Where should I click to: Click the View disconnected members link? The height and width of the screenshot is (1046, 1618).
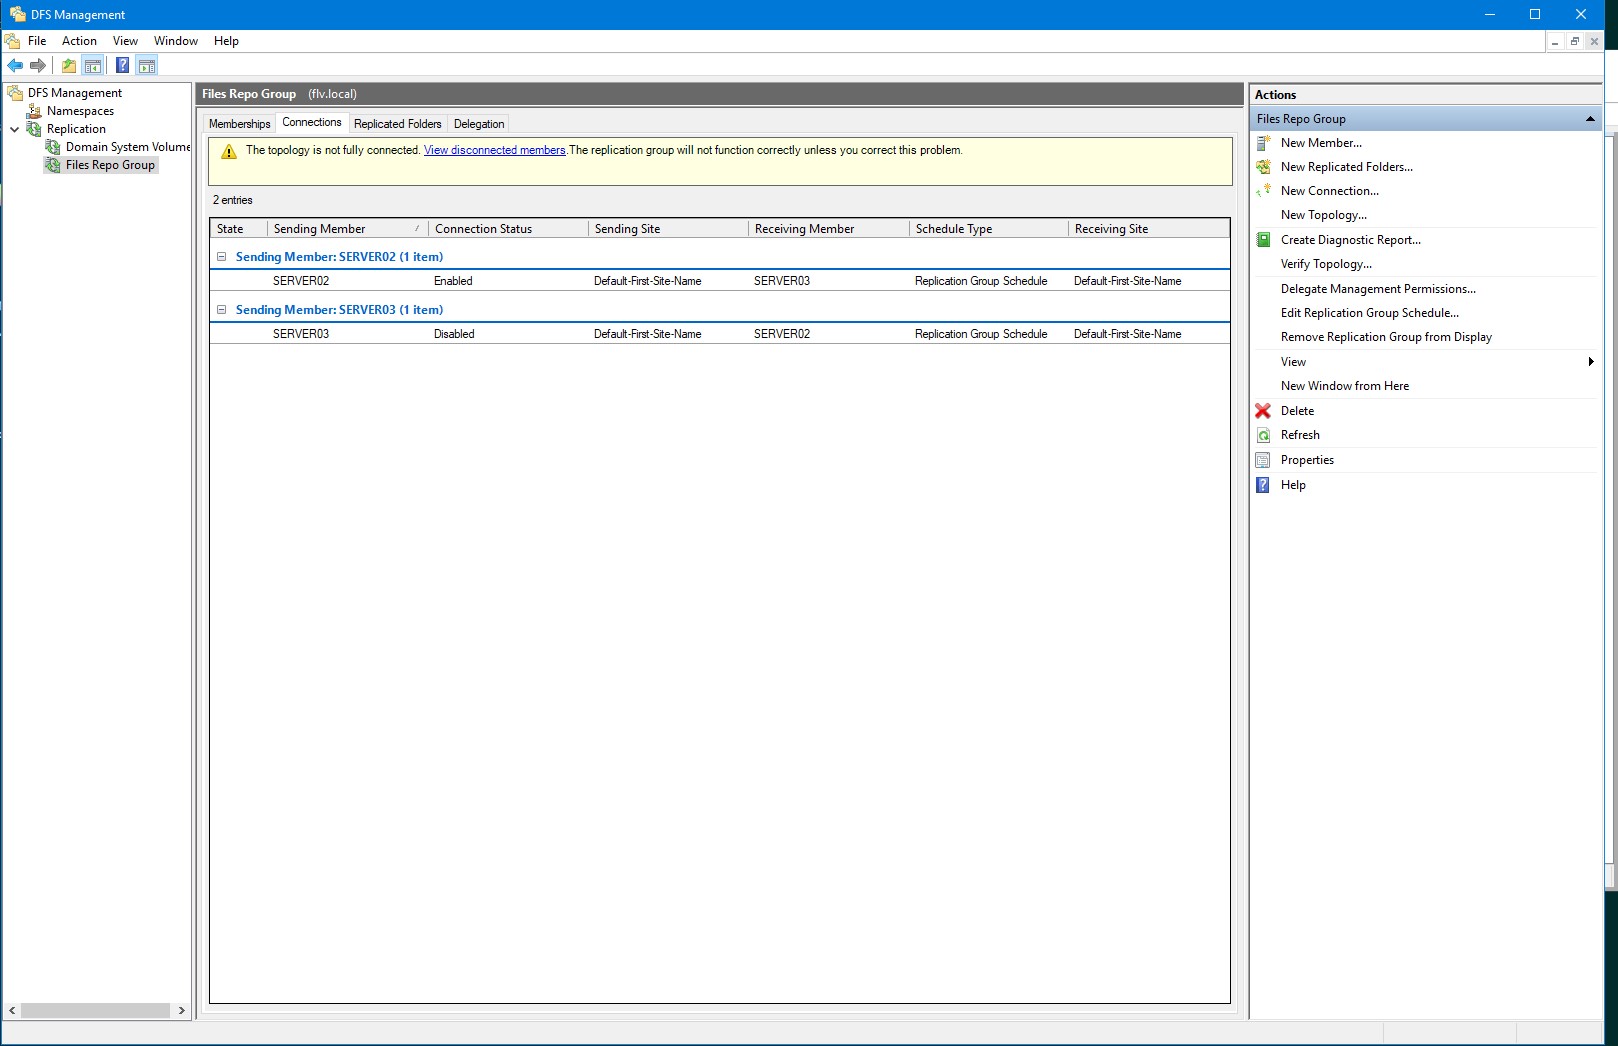[494, 150]
